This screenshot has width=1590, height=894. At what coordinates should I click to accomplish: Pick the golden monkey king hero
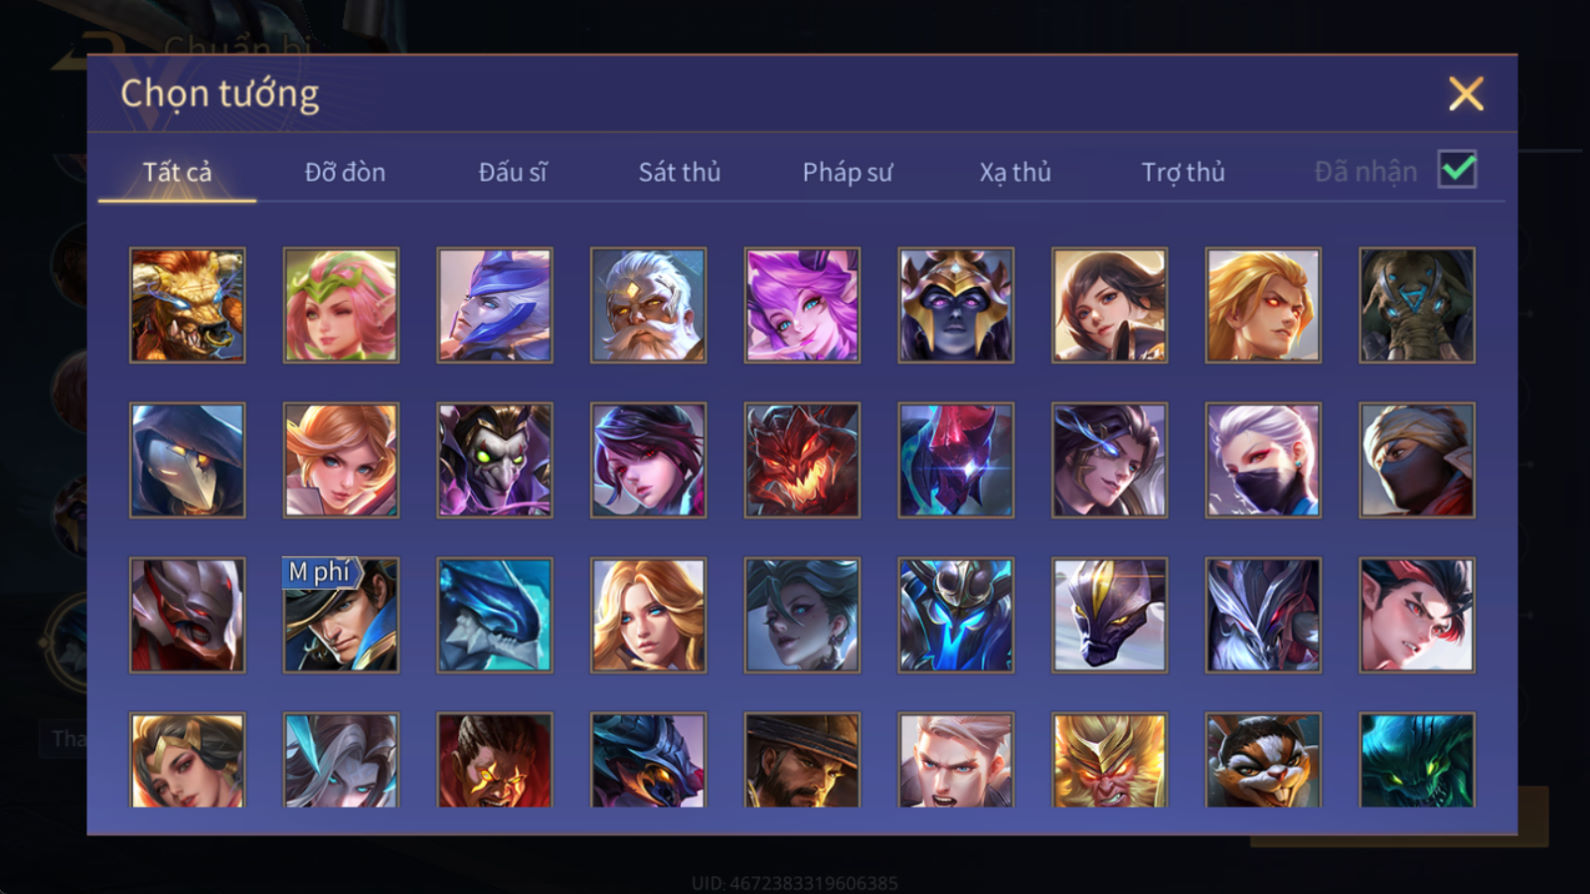1109,760
